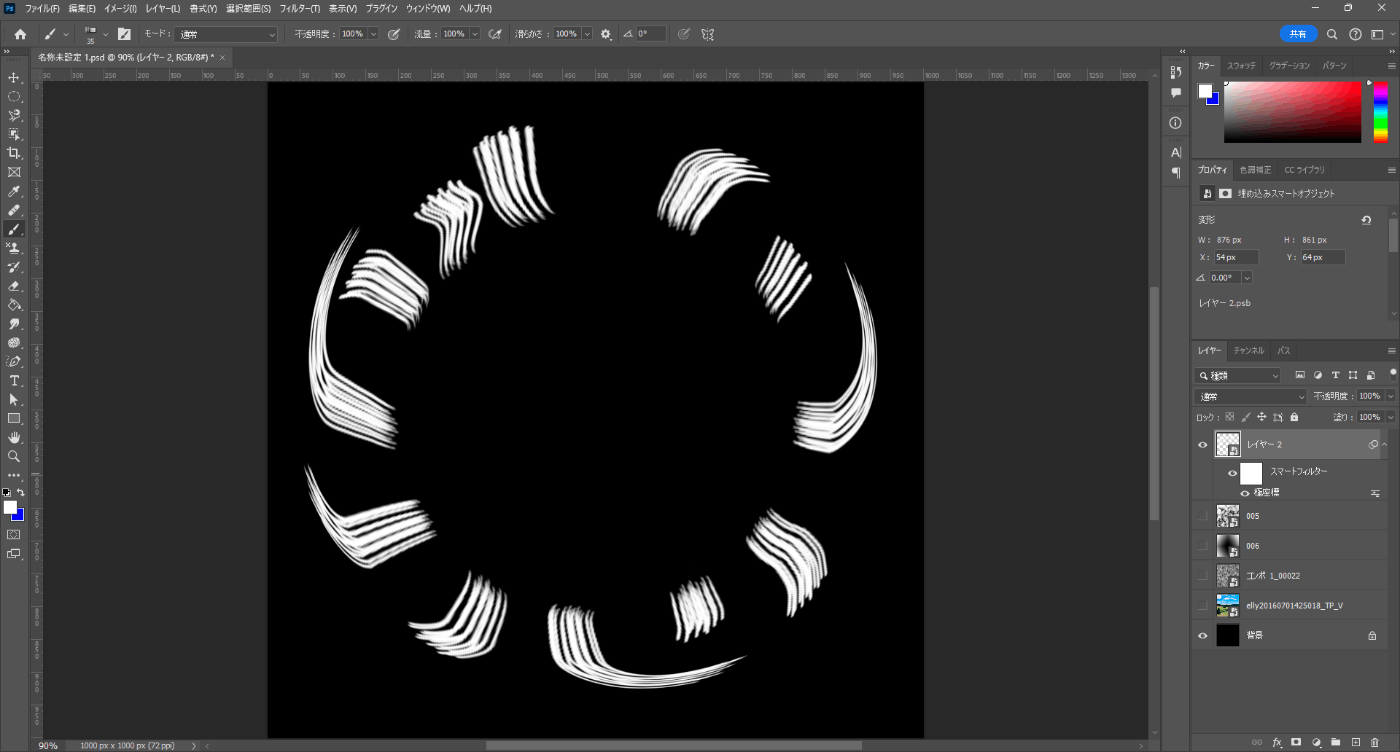Switch to the 色調補正 tab

pyautogui.click(x=1256, y=170)
